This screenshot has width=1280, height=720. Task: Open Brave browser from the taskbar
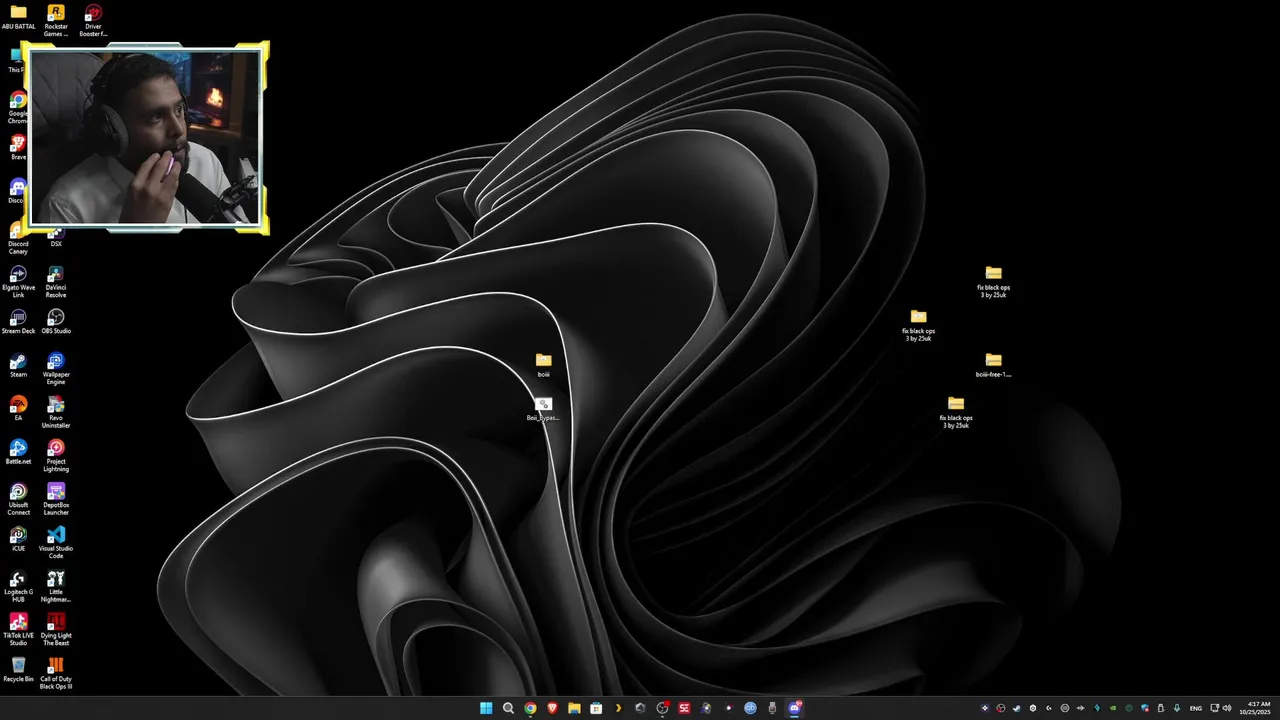552,708
